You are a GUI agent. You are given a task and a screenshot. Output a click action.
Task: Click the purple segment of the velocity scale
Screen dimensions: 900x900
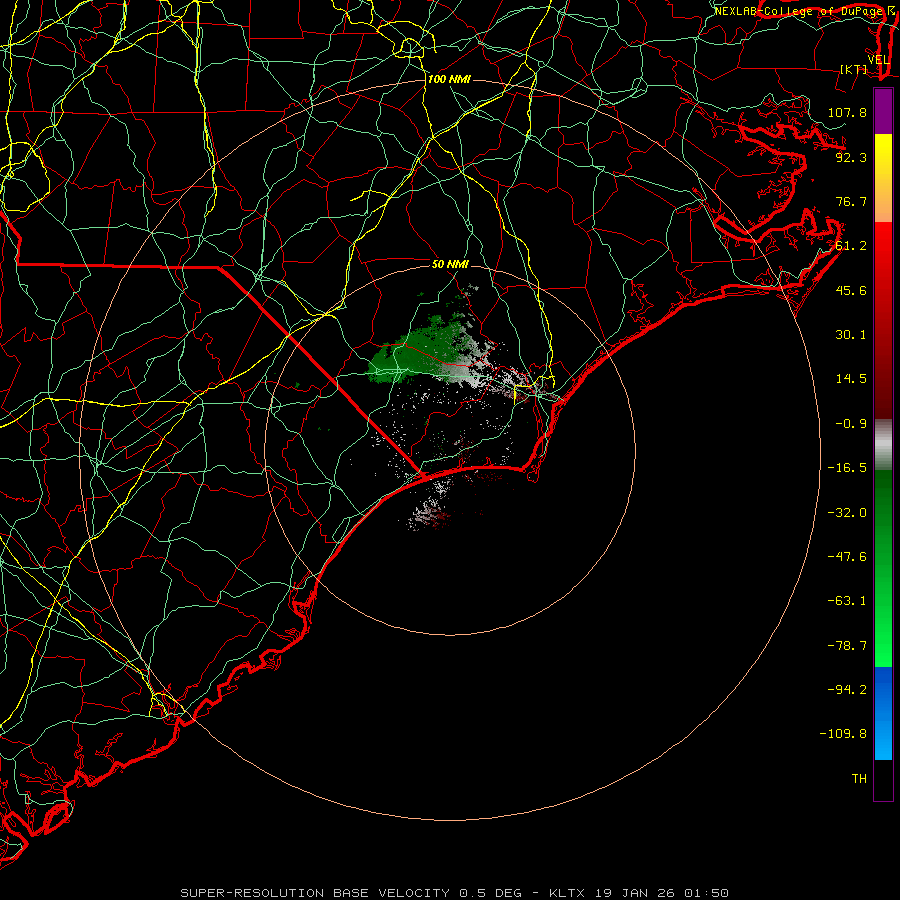click(883, 111)
